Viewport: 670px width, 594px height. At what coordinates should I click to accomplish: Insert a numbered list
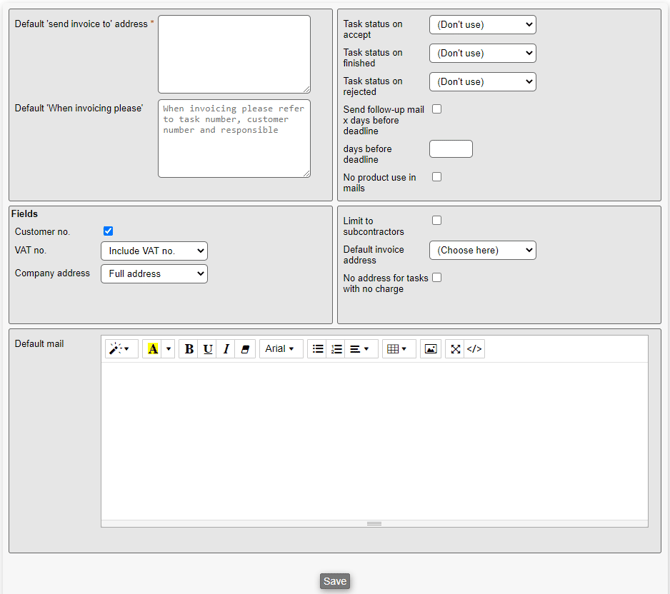[337, 349]
